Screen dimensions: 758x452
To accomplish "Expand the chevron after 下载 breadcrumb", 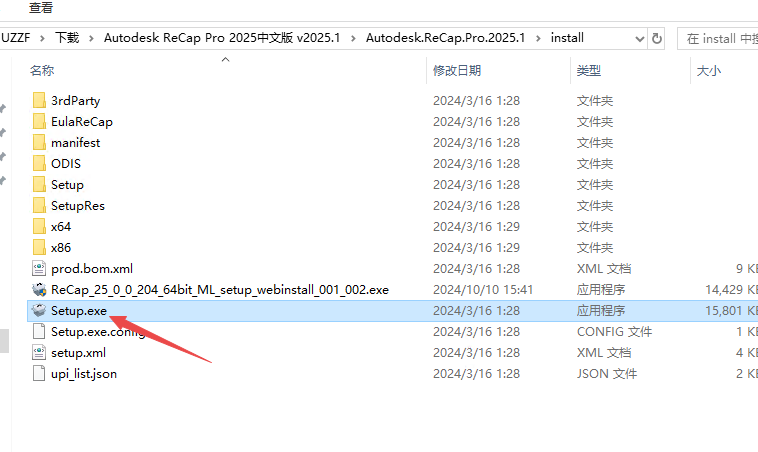I will 92,38.
